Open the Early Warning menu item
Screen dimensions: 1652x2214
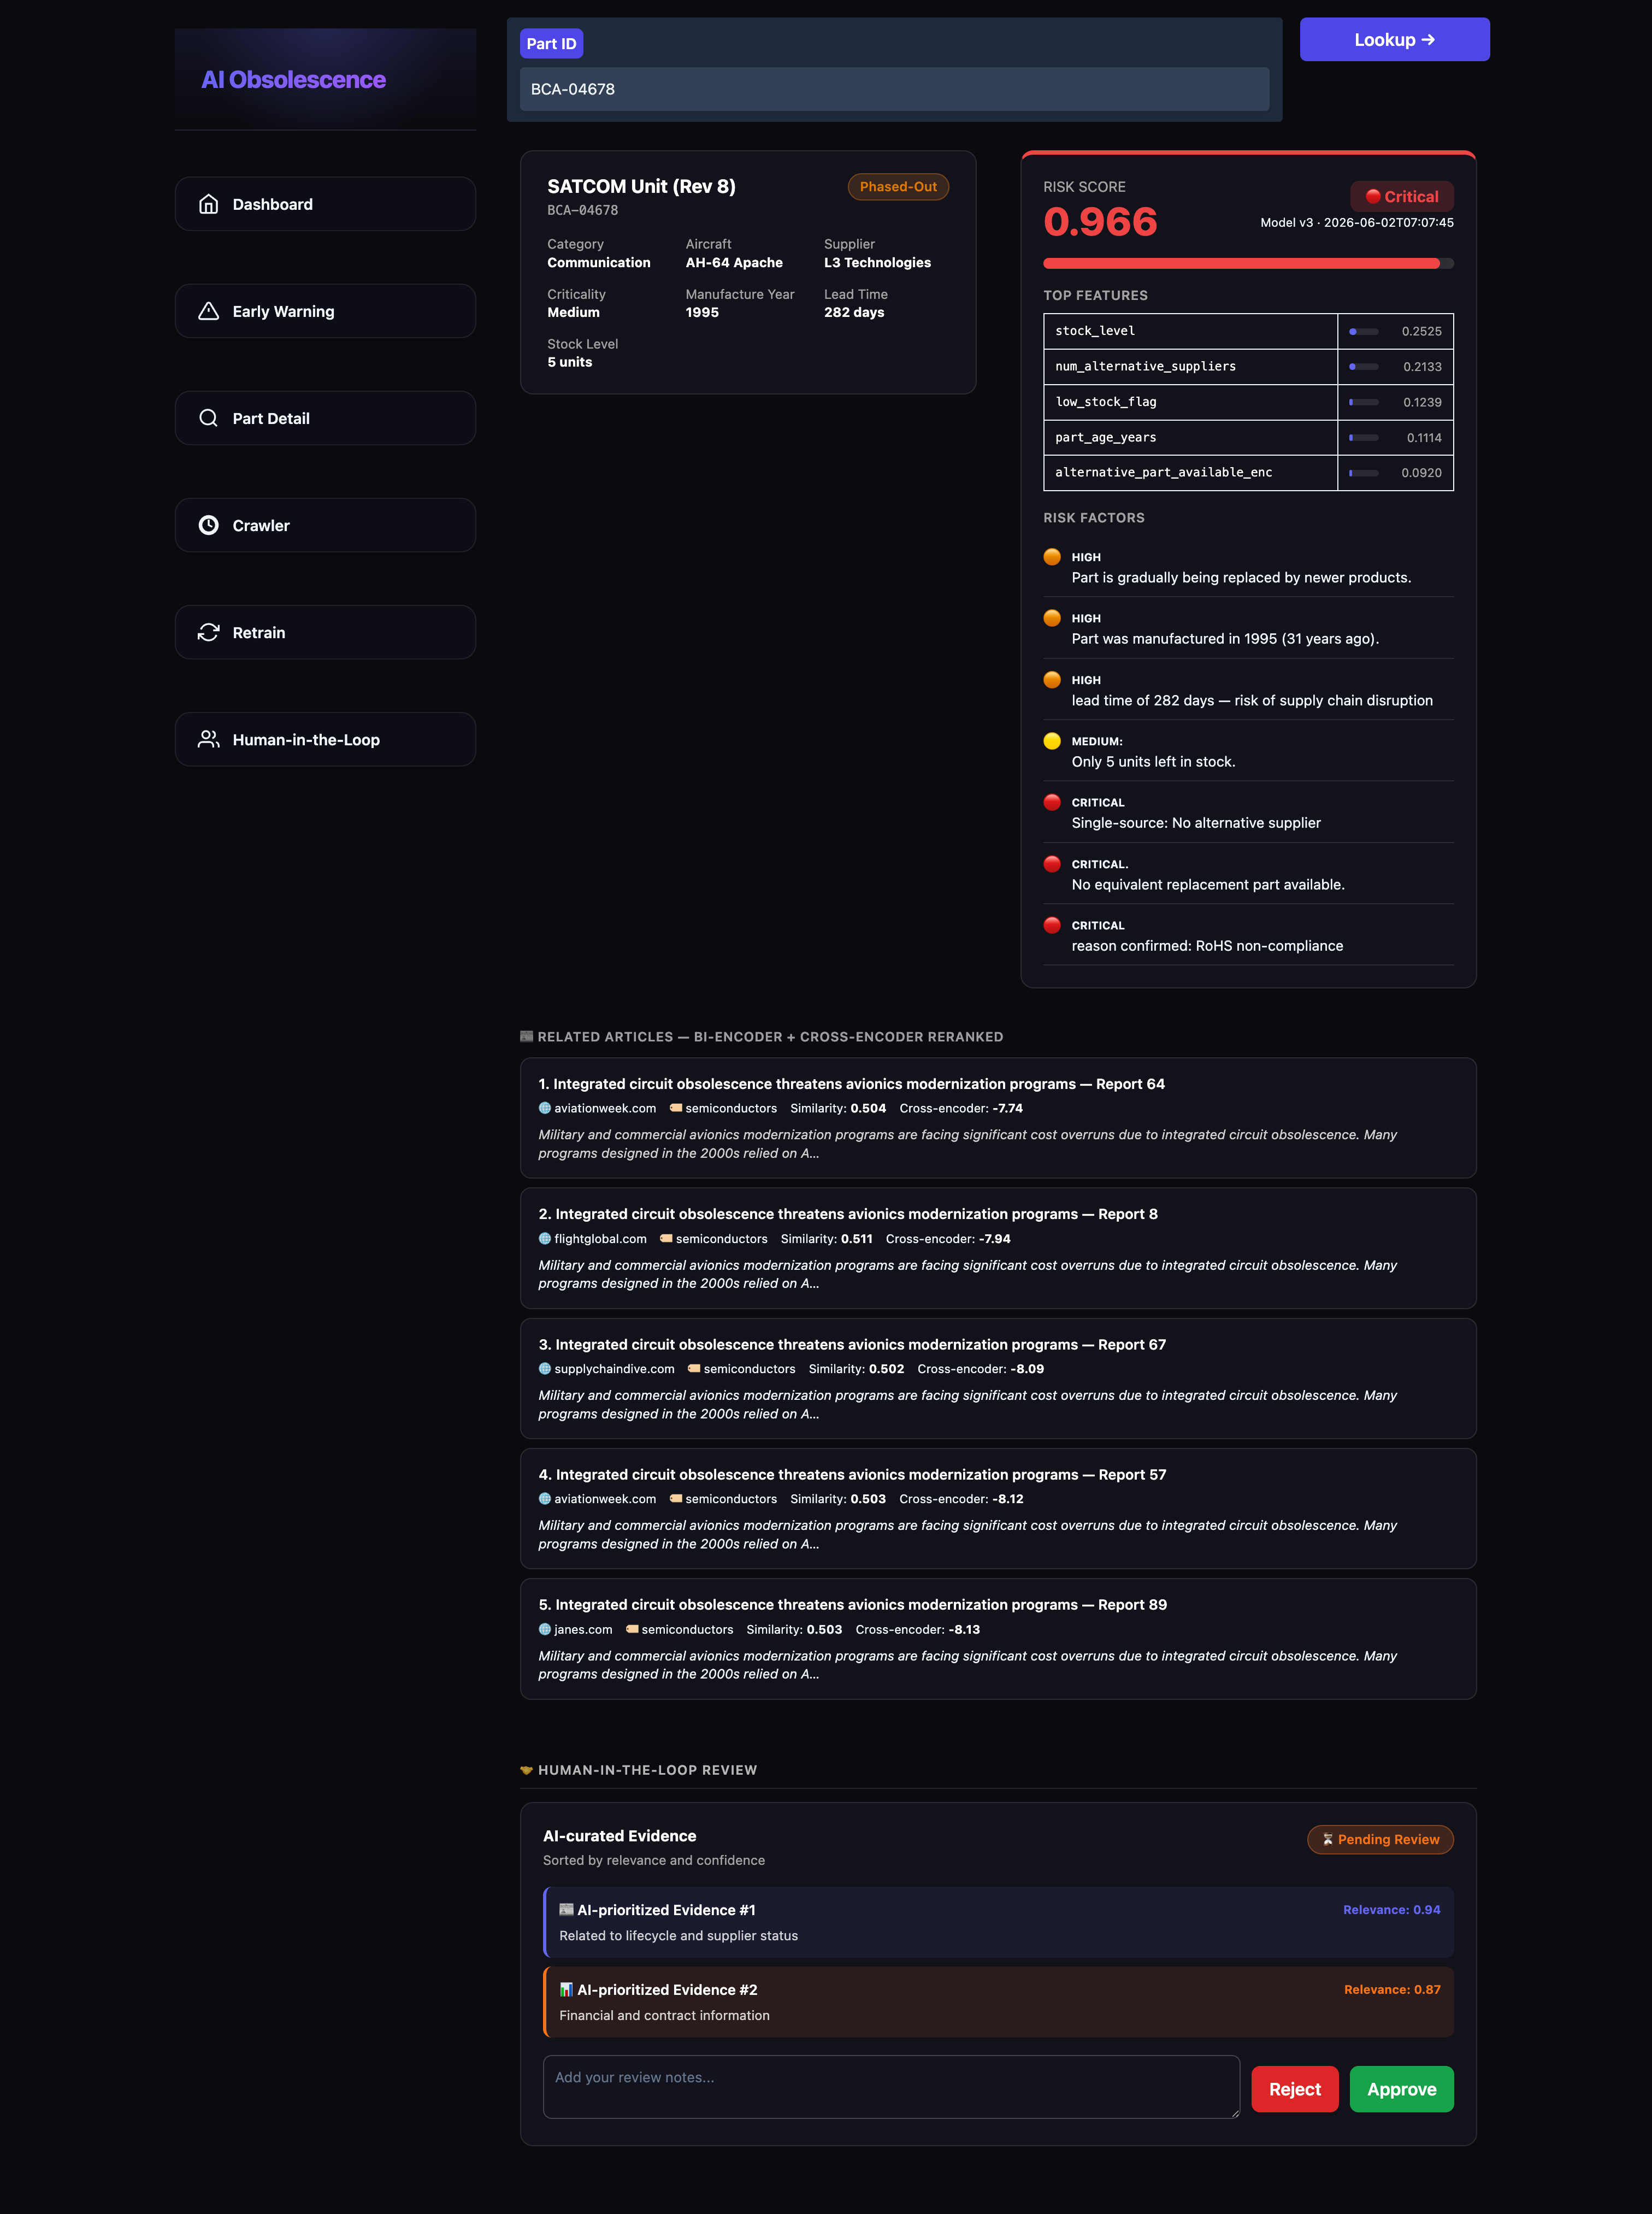coord(325,311)
